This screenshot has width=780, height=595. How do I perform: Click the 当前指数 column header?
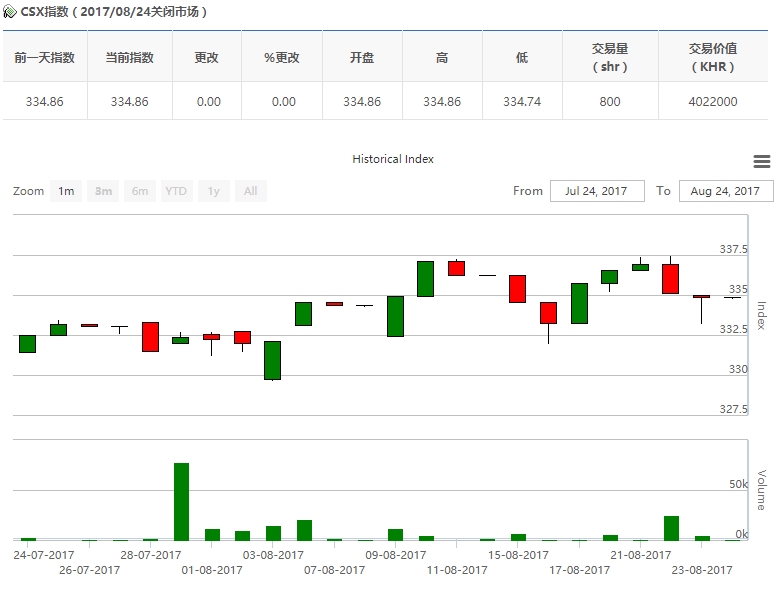[129, 58]
